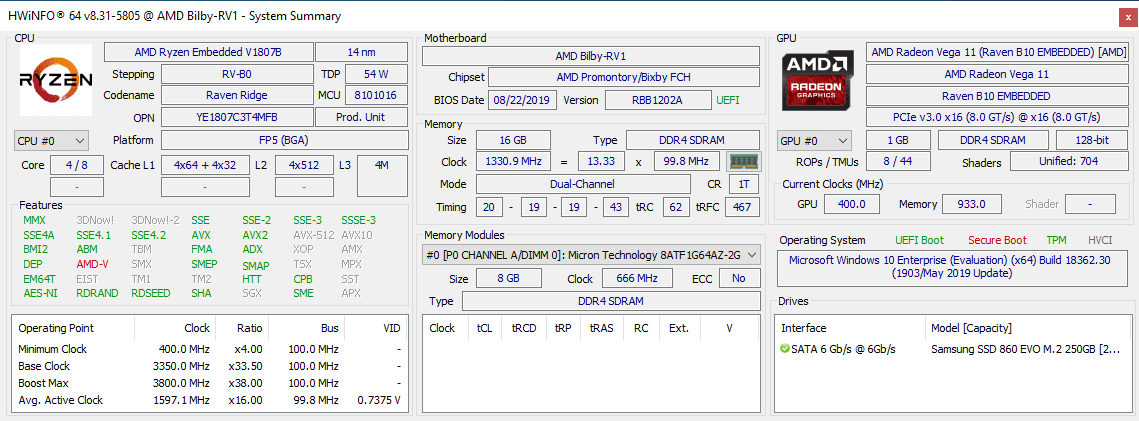Click the AMD Radeon Vega 11 (Raven B10 EMBEDDED) field
The height and width of the screenshot is (421, 1139).
997,52
